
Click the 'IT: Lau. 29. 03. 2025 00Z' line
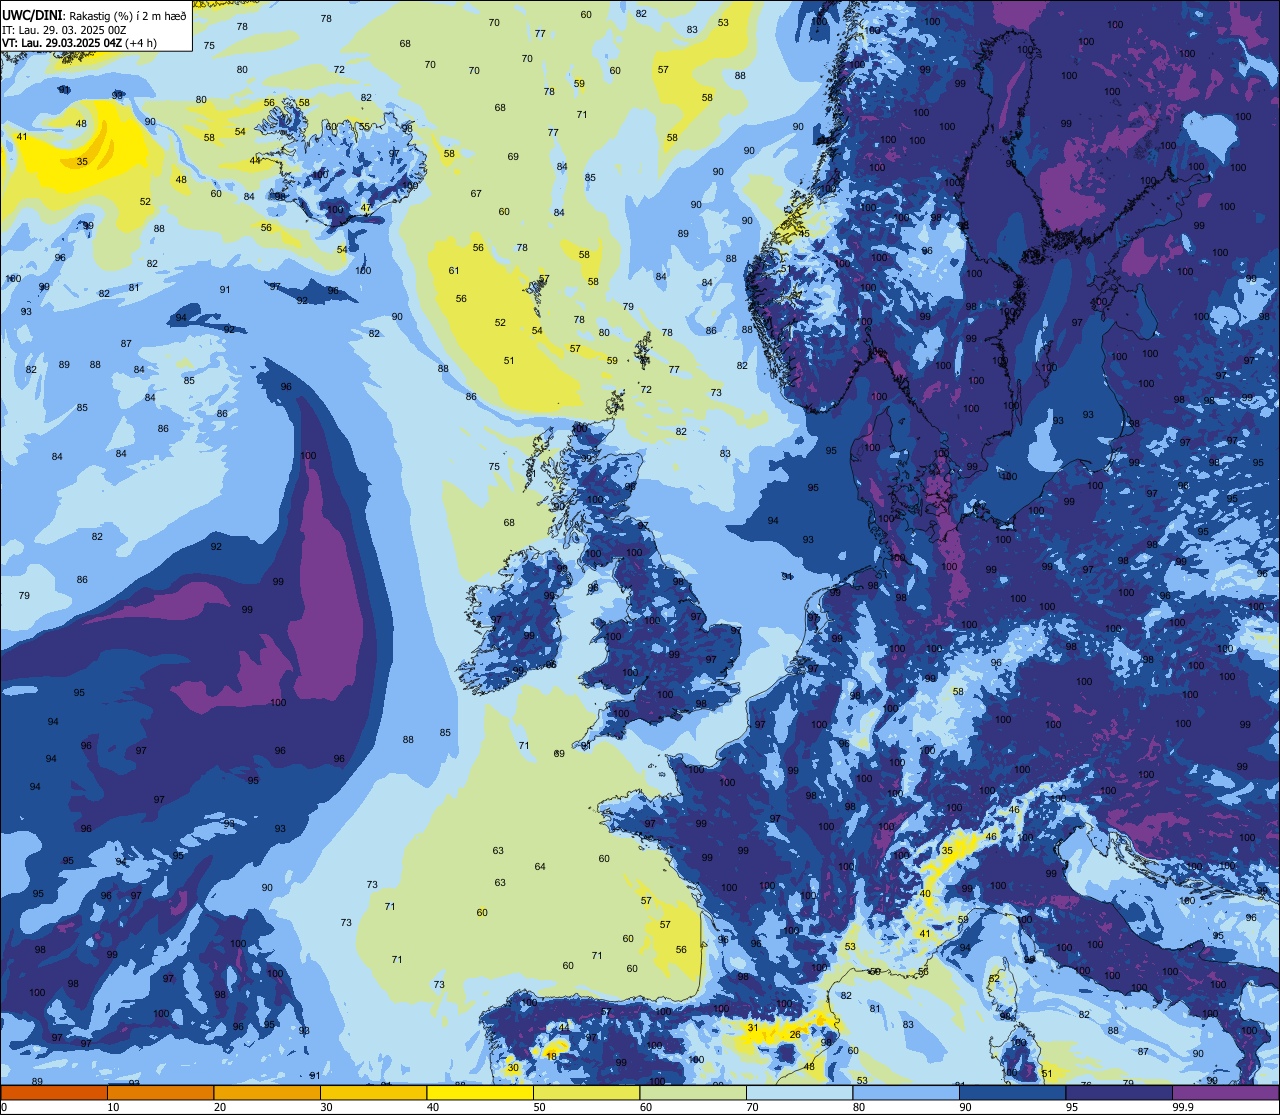click(x=64, y=30)
